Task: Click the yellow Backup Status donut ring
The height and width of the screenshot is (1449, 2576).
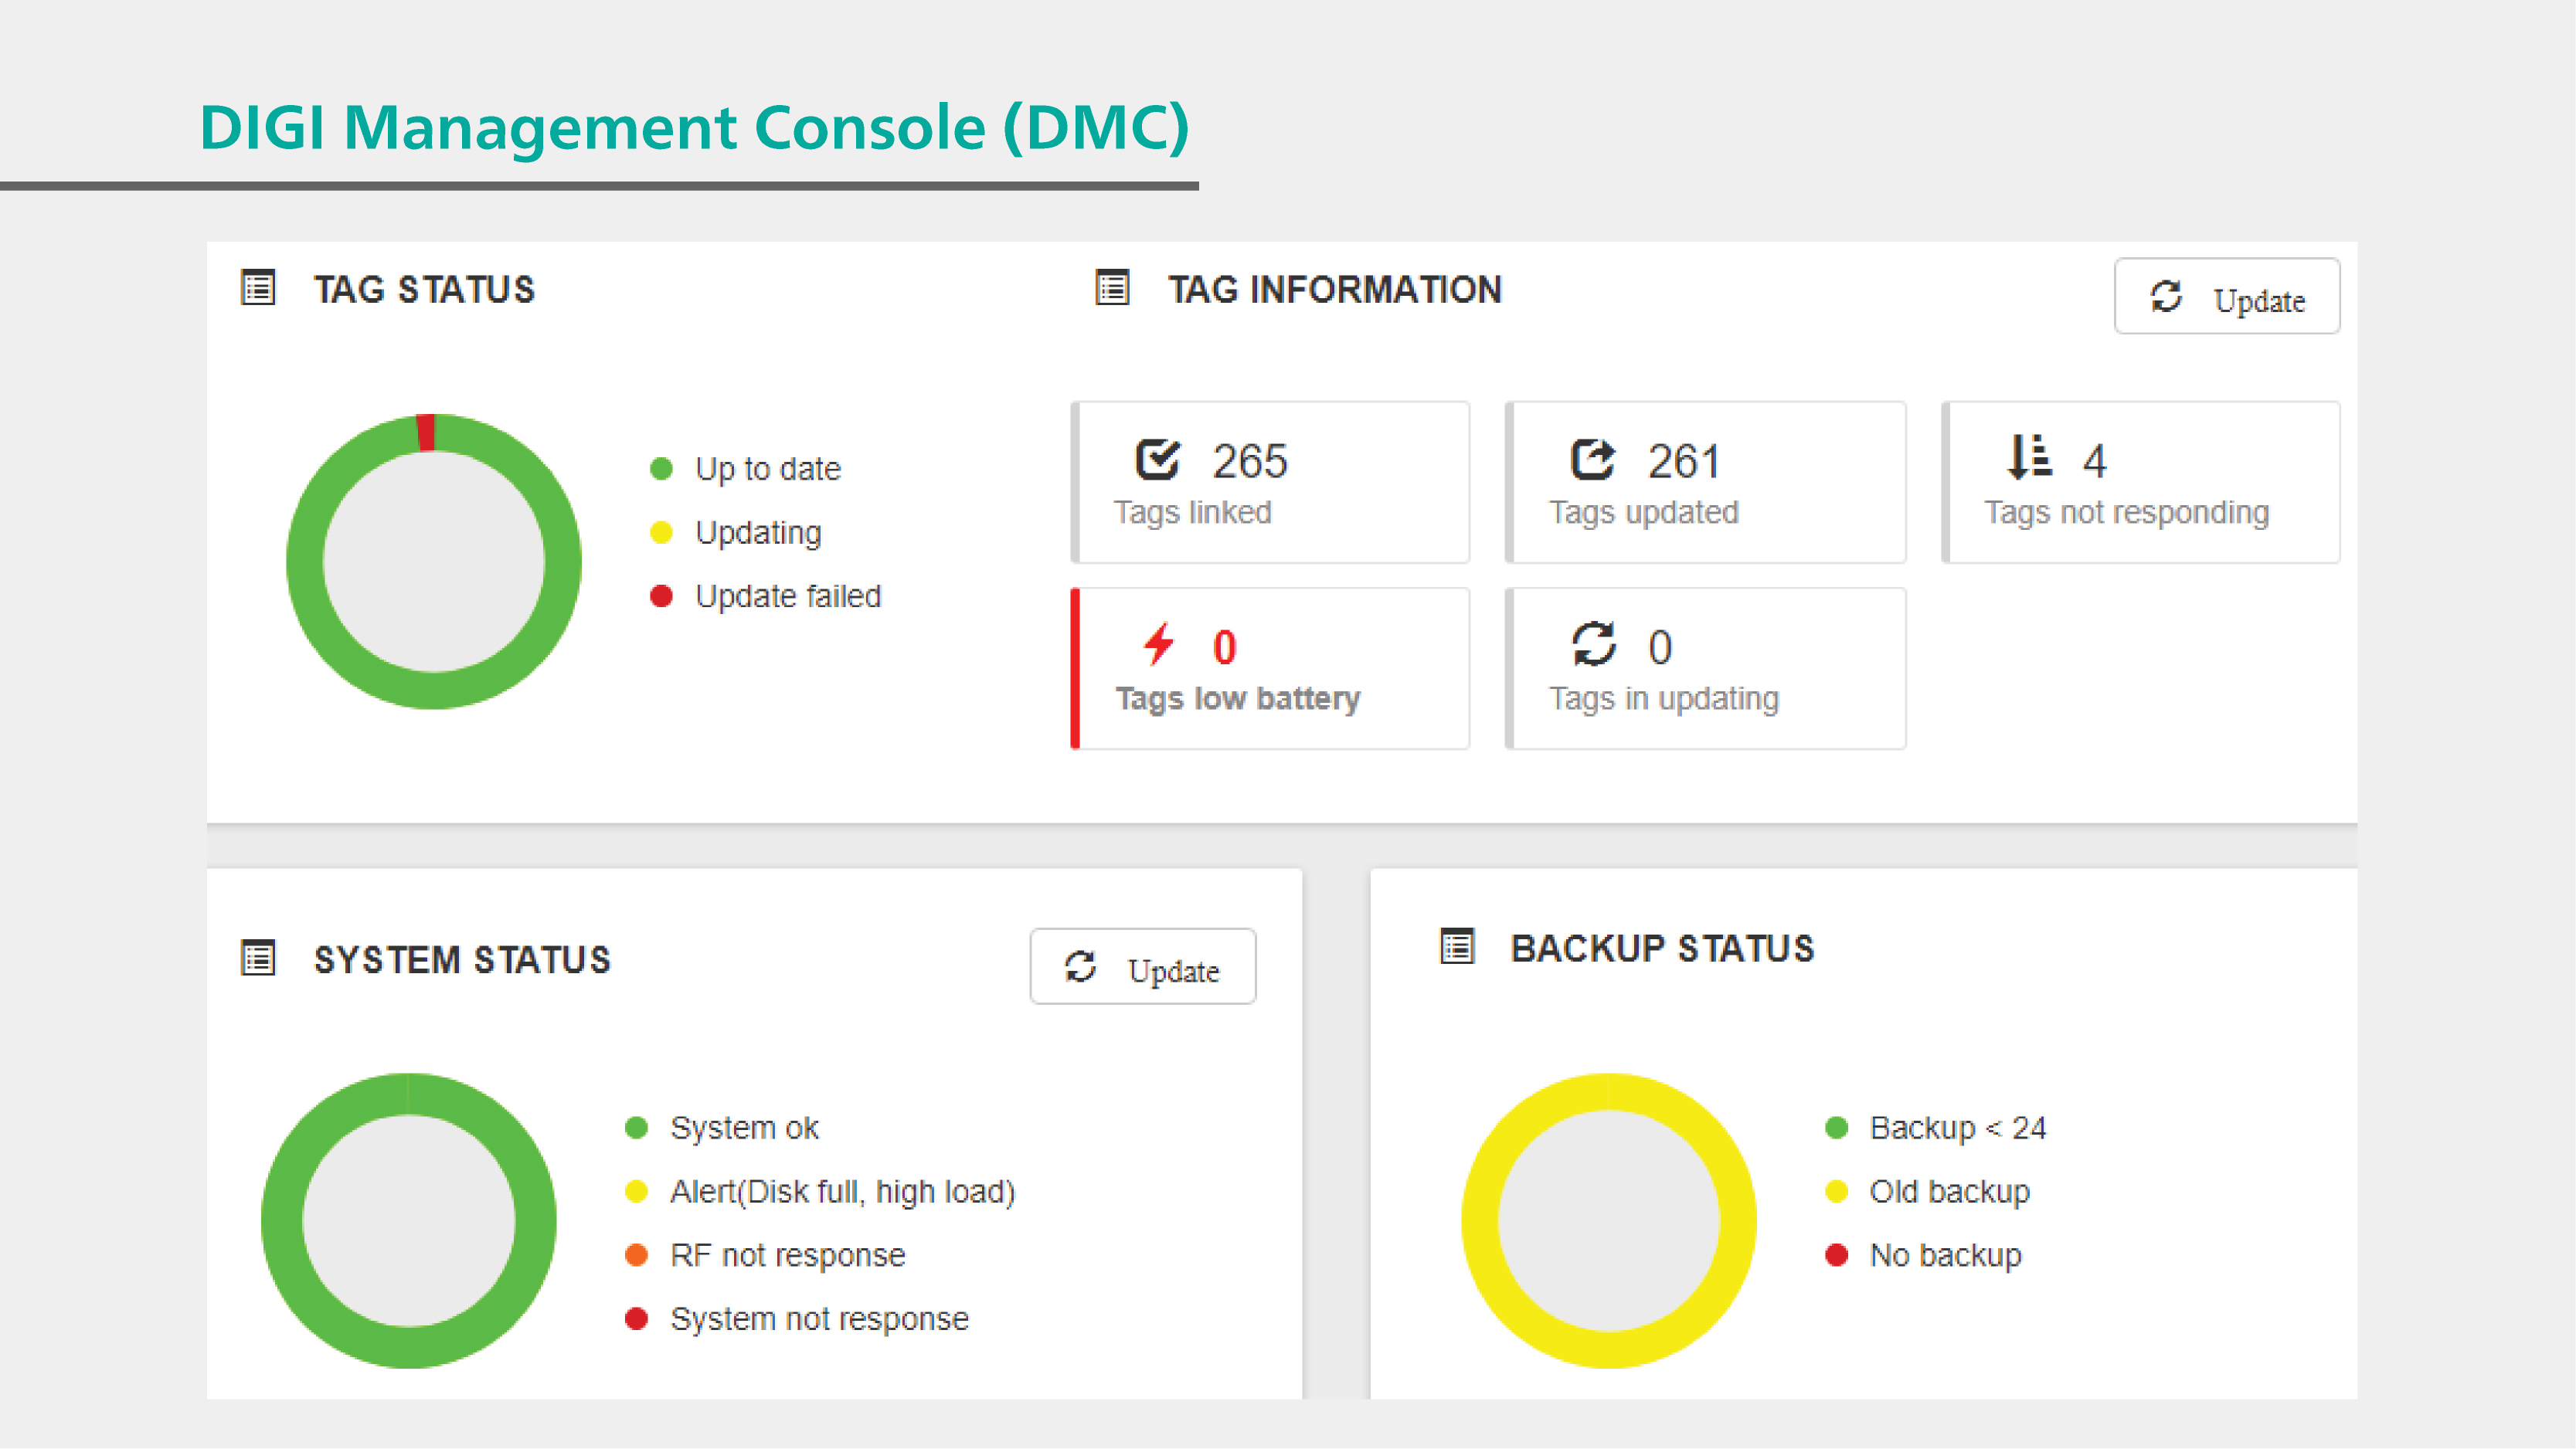Action: pos(1480,1222)
